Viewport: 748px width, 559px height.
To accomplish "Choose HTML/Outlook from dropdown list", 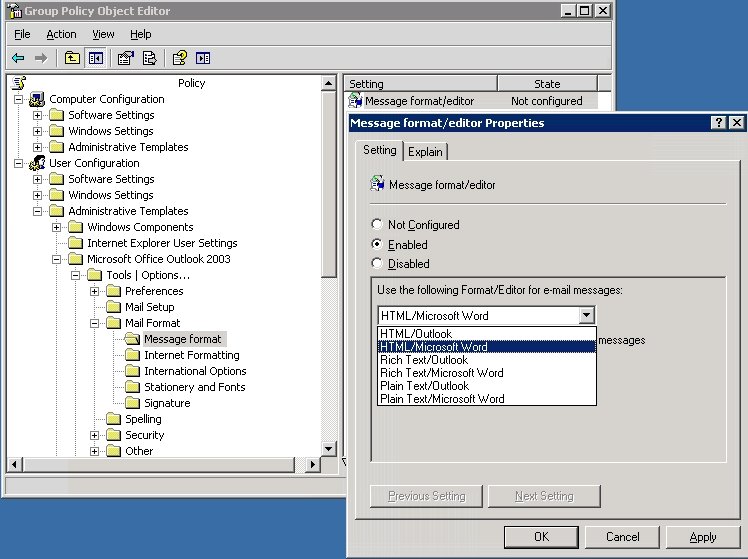I will [x=487, y=333].
